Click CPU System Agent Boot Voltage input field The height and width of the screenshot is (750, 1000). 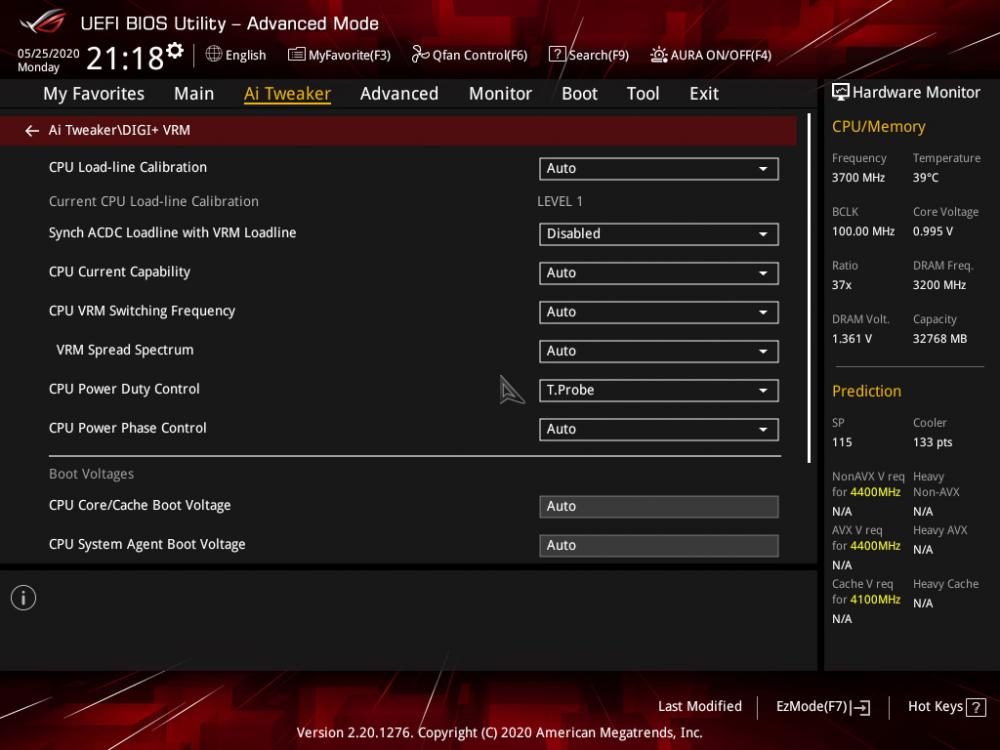pyautogui.click(x=659, y=545)
